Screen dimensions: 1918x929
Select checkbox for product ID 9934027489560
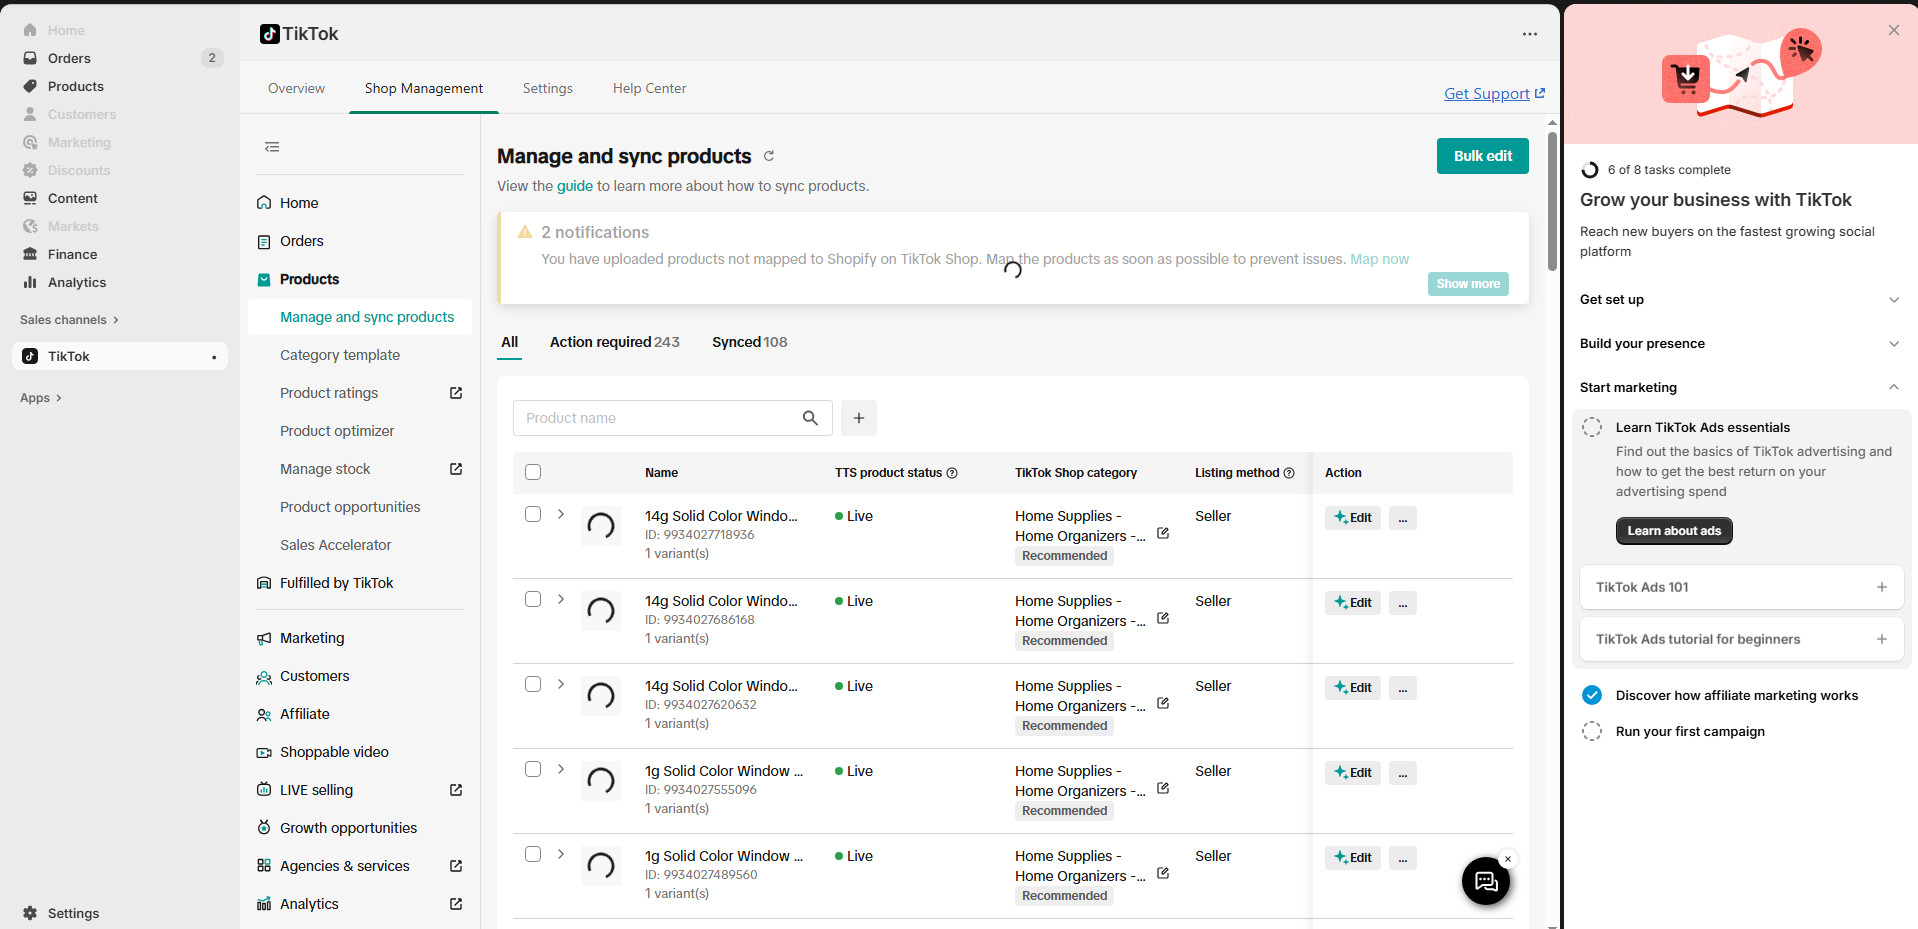tap(533, 854)
